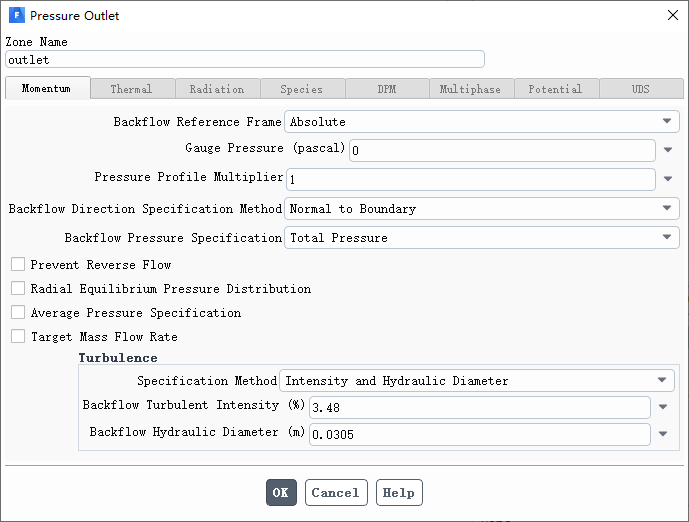689x522 pixels.
Task: Click the Zone Name text field
Action: 245,59
